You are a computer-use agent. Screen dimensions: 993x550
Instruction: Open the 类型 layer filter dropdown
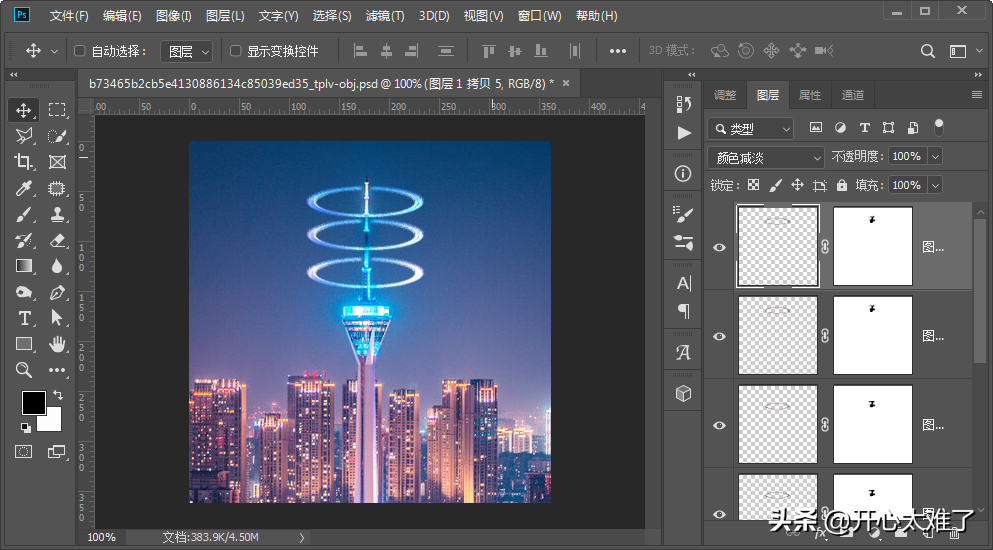coord(750,129)
